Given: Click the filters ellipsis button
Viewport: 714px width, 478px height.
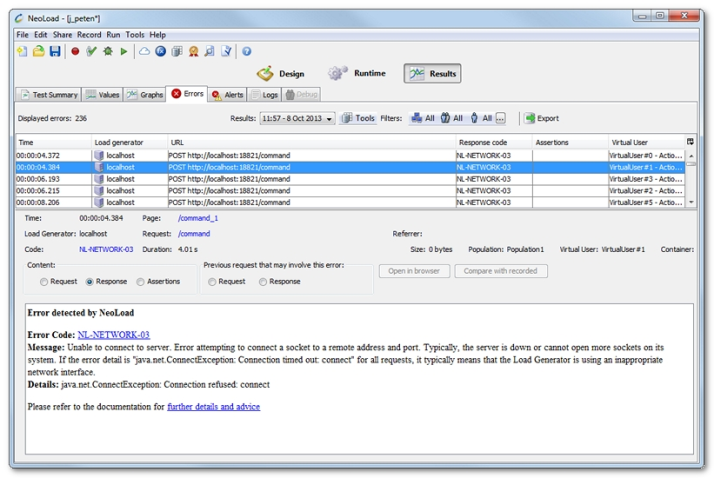Looking at the screenshot, I should click(501, 118).
